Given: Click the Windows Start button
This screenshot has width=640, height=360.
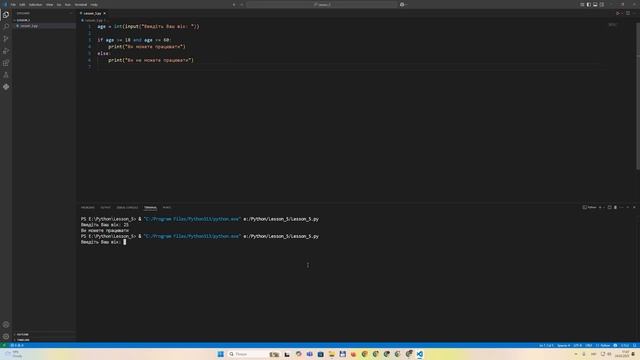Looking at the screenshot, I should [x=220, y=354].
